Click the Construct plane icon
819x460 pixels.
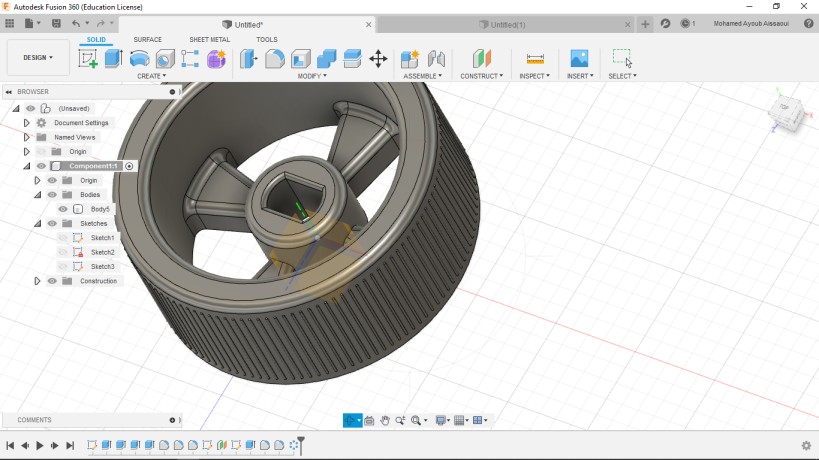coord(482,58)
